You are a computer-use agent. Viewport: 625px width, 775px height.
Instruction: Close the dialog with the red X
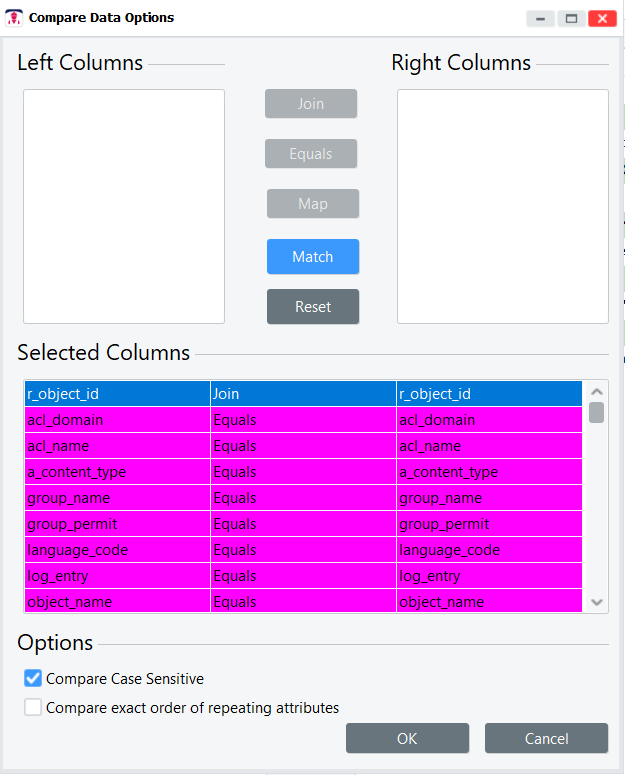[x=602, y=18]
